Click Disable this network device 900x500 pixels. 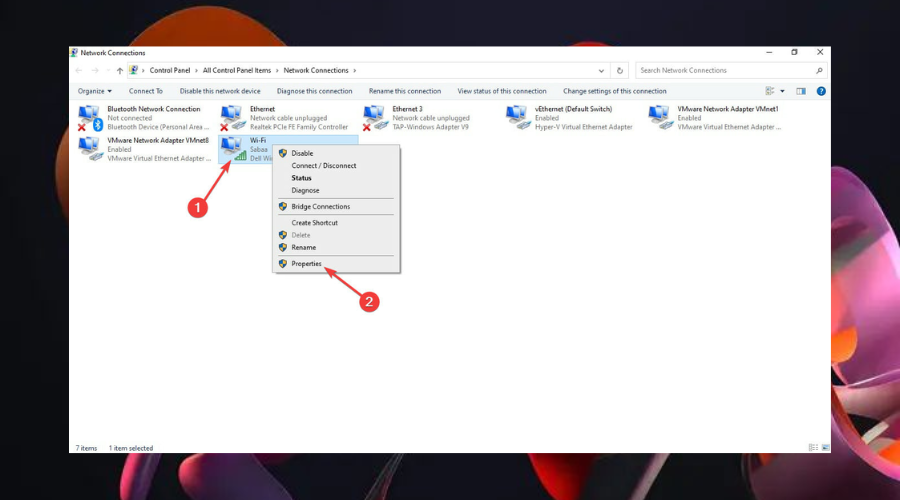tap(220, 91)
